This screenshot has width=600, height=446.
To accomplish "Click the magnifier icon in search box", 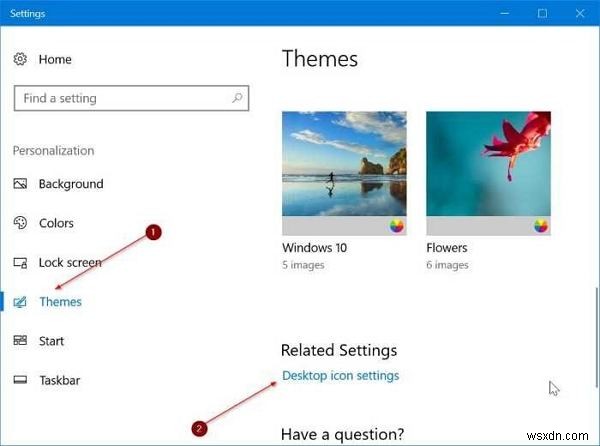I will click(x=237, y=98).
